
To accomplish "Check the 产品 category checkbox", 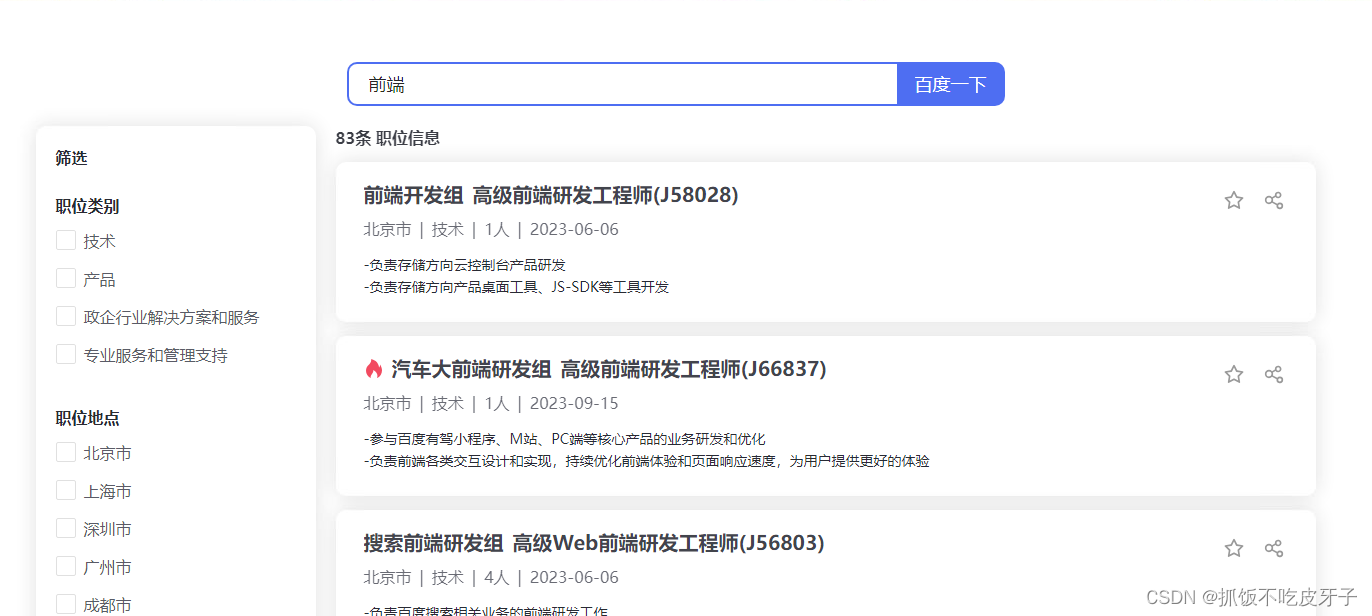I will click(x=66, y=278).
